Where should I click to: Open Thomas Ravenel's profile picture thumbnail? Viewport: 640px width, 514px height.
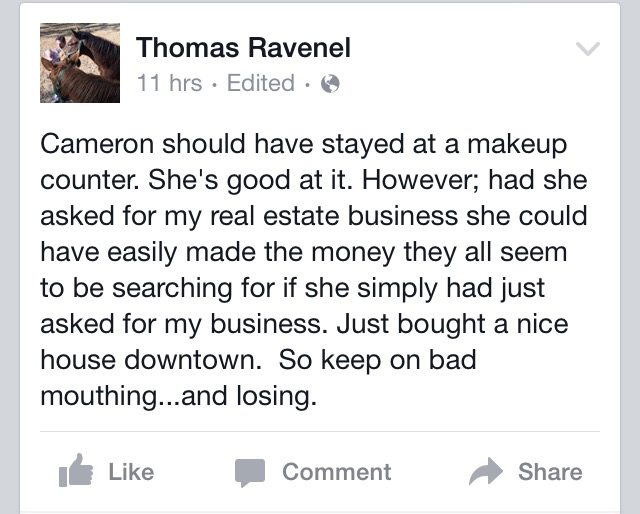pos(80,63)
